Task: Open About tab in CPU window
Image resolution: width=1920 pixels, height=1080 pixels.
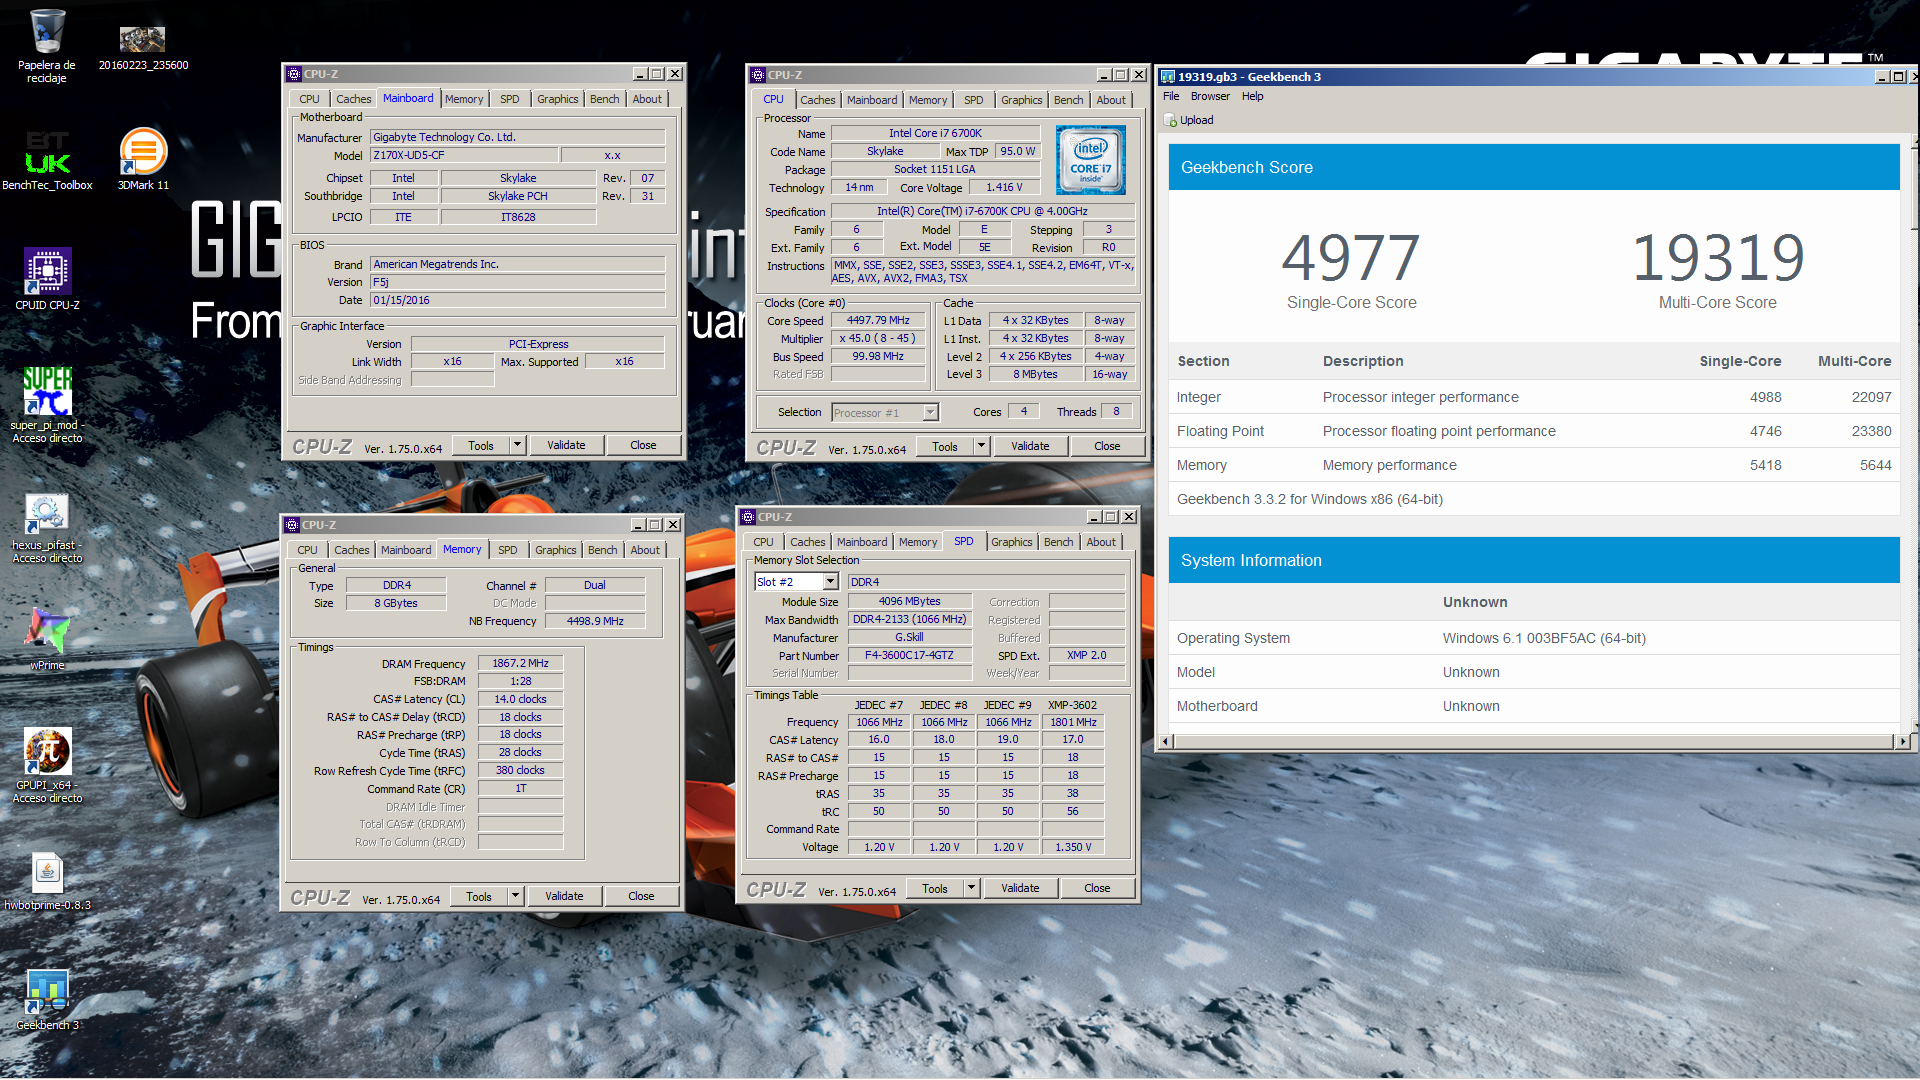Action: click(1110, 100)
